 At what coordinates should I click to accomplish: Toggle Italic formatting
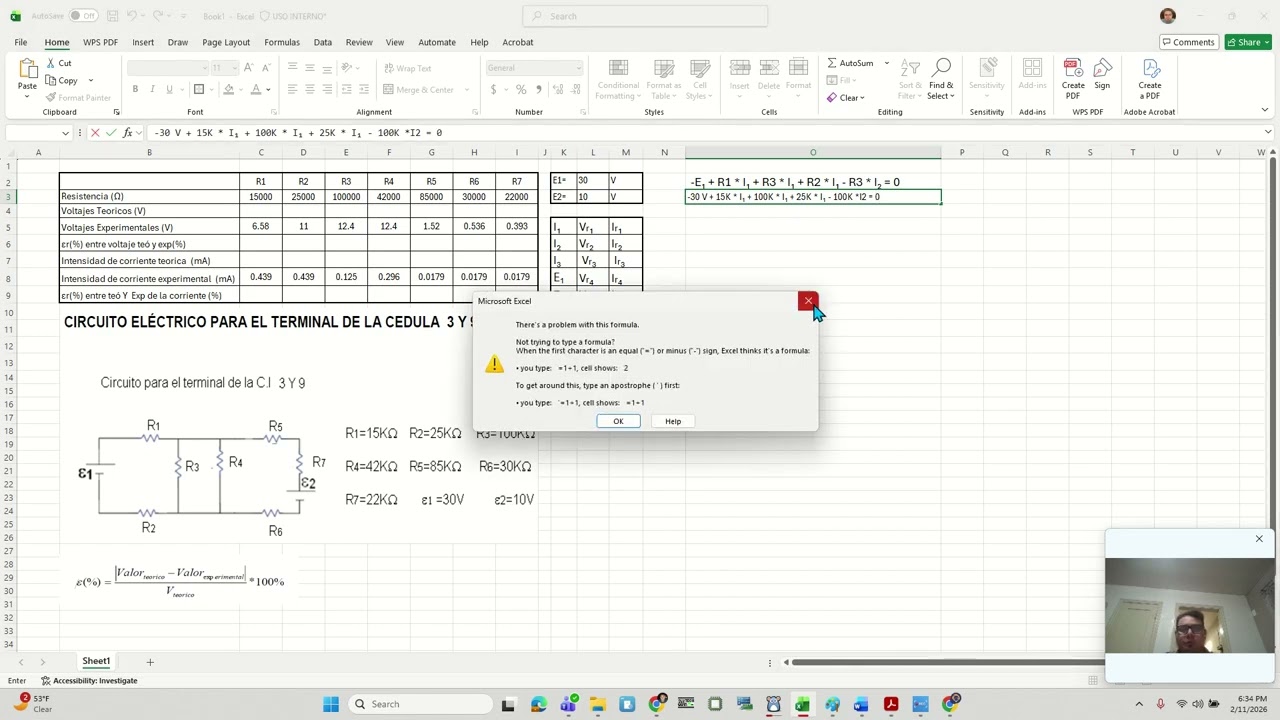click(x=153, y=89)
